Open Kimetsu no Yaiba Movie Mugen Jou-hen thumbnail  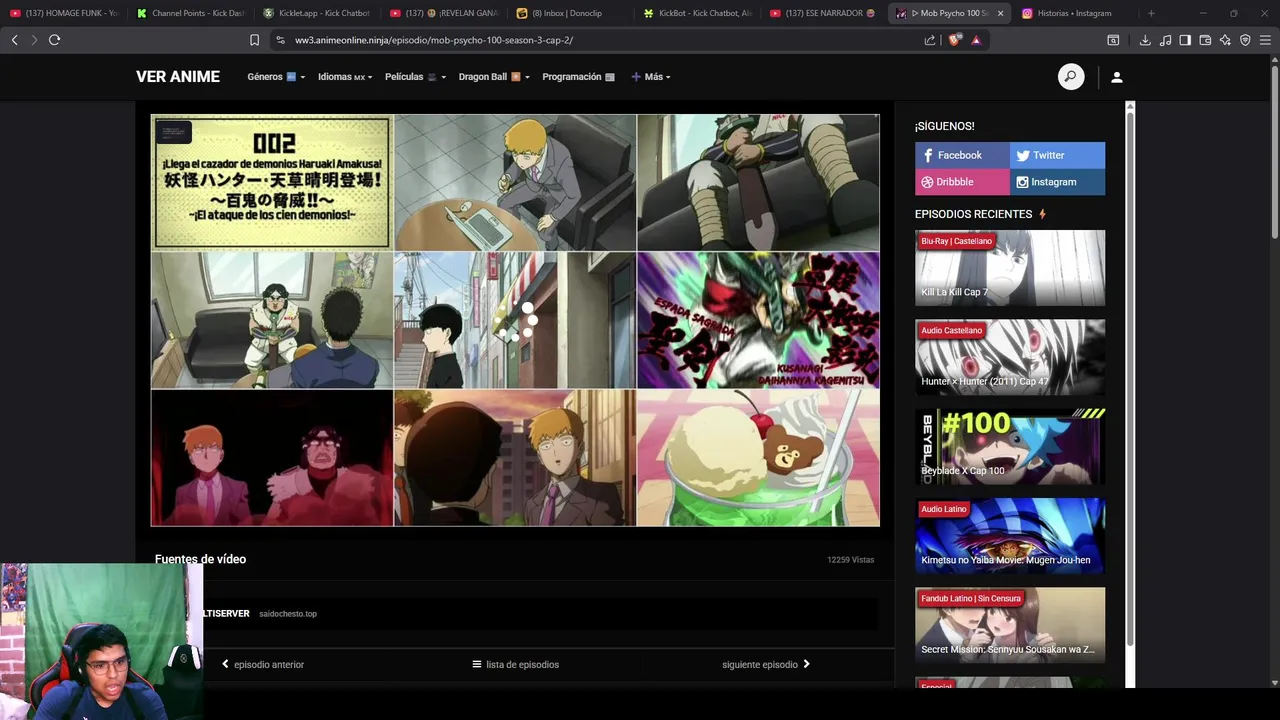(x=1010, y=536)
